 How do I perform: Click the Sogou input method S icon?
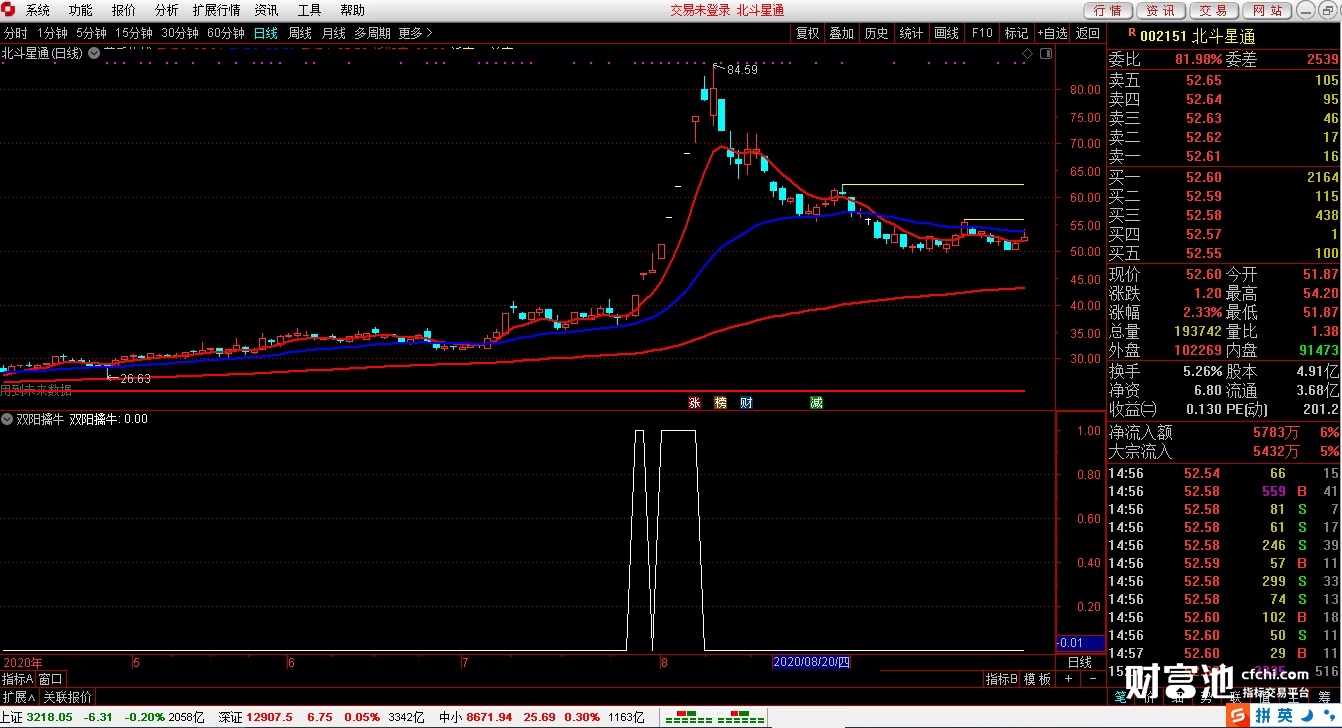pyautogui.click(x=1238, y=714)
